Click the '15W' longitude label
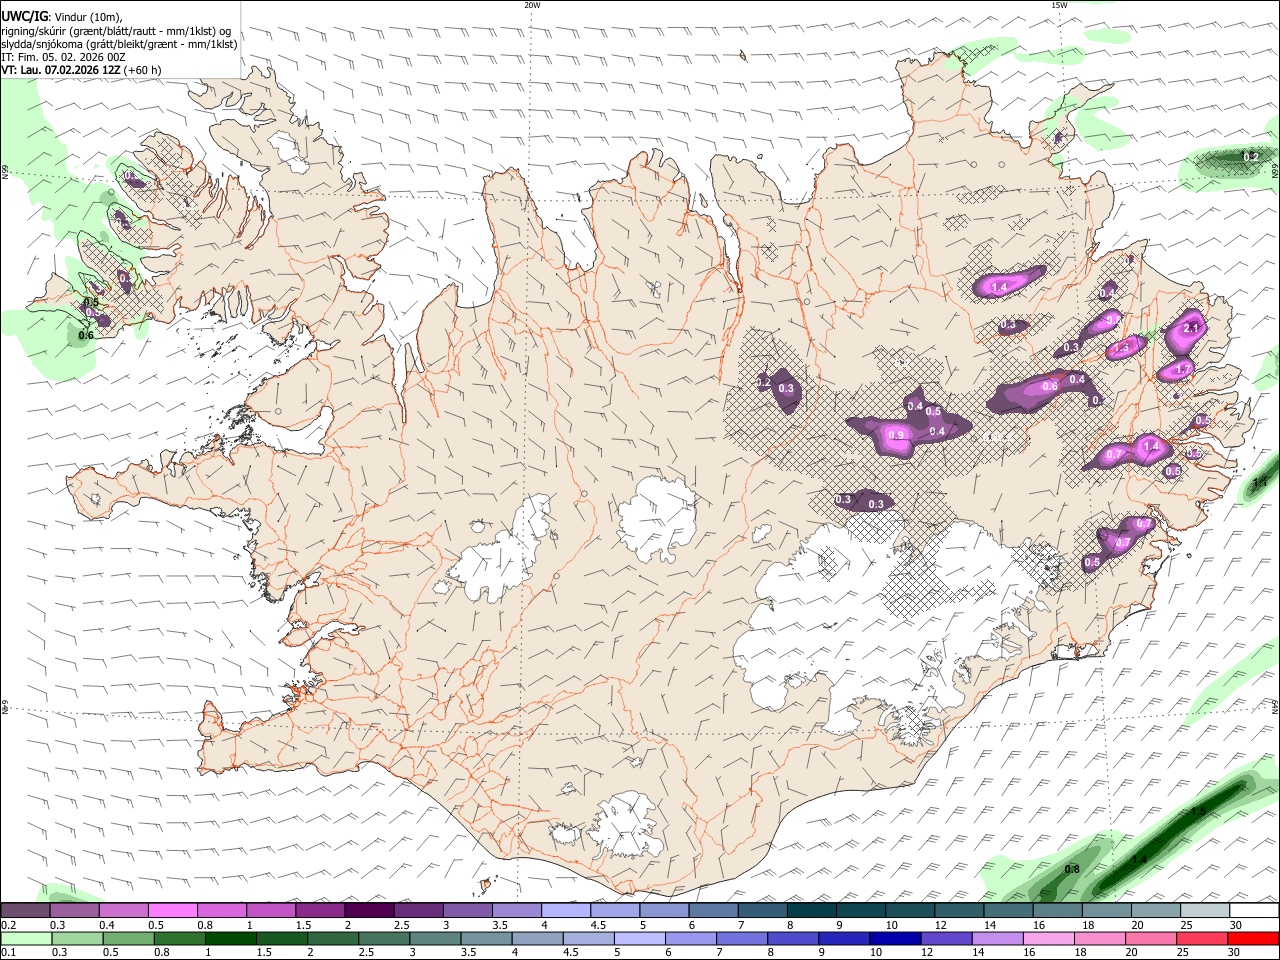The image size is (1280, 960). 1059,5
